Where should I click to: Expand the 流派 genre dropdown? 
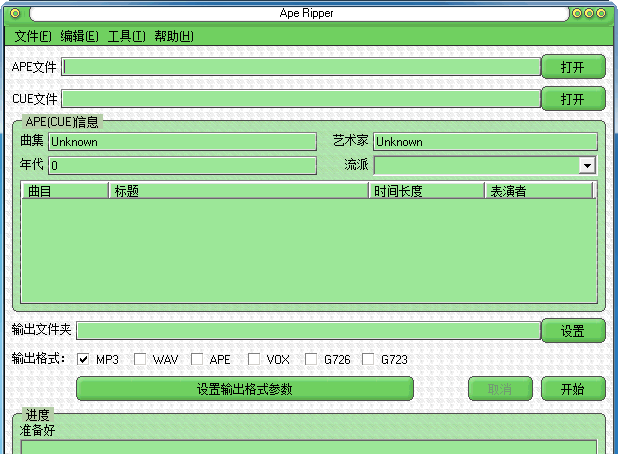[x=587, y=165]
